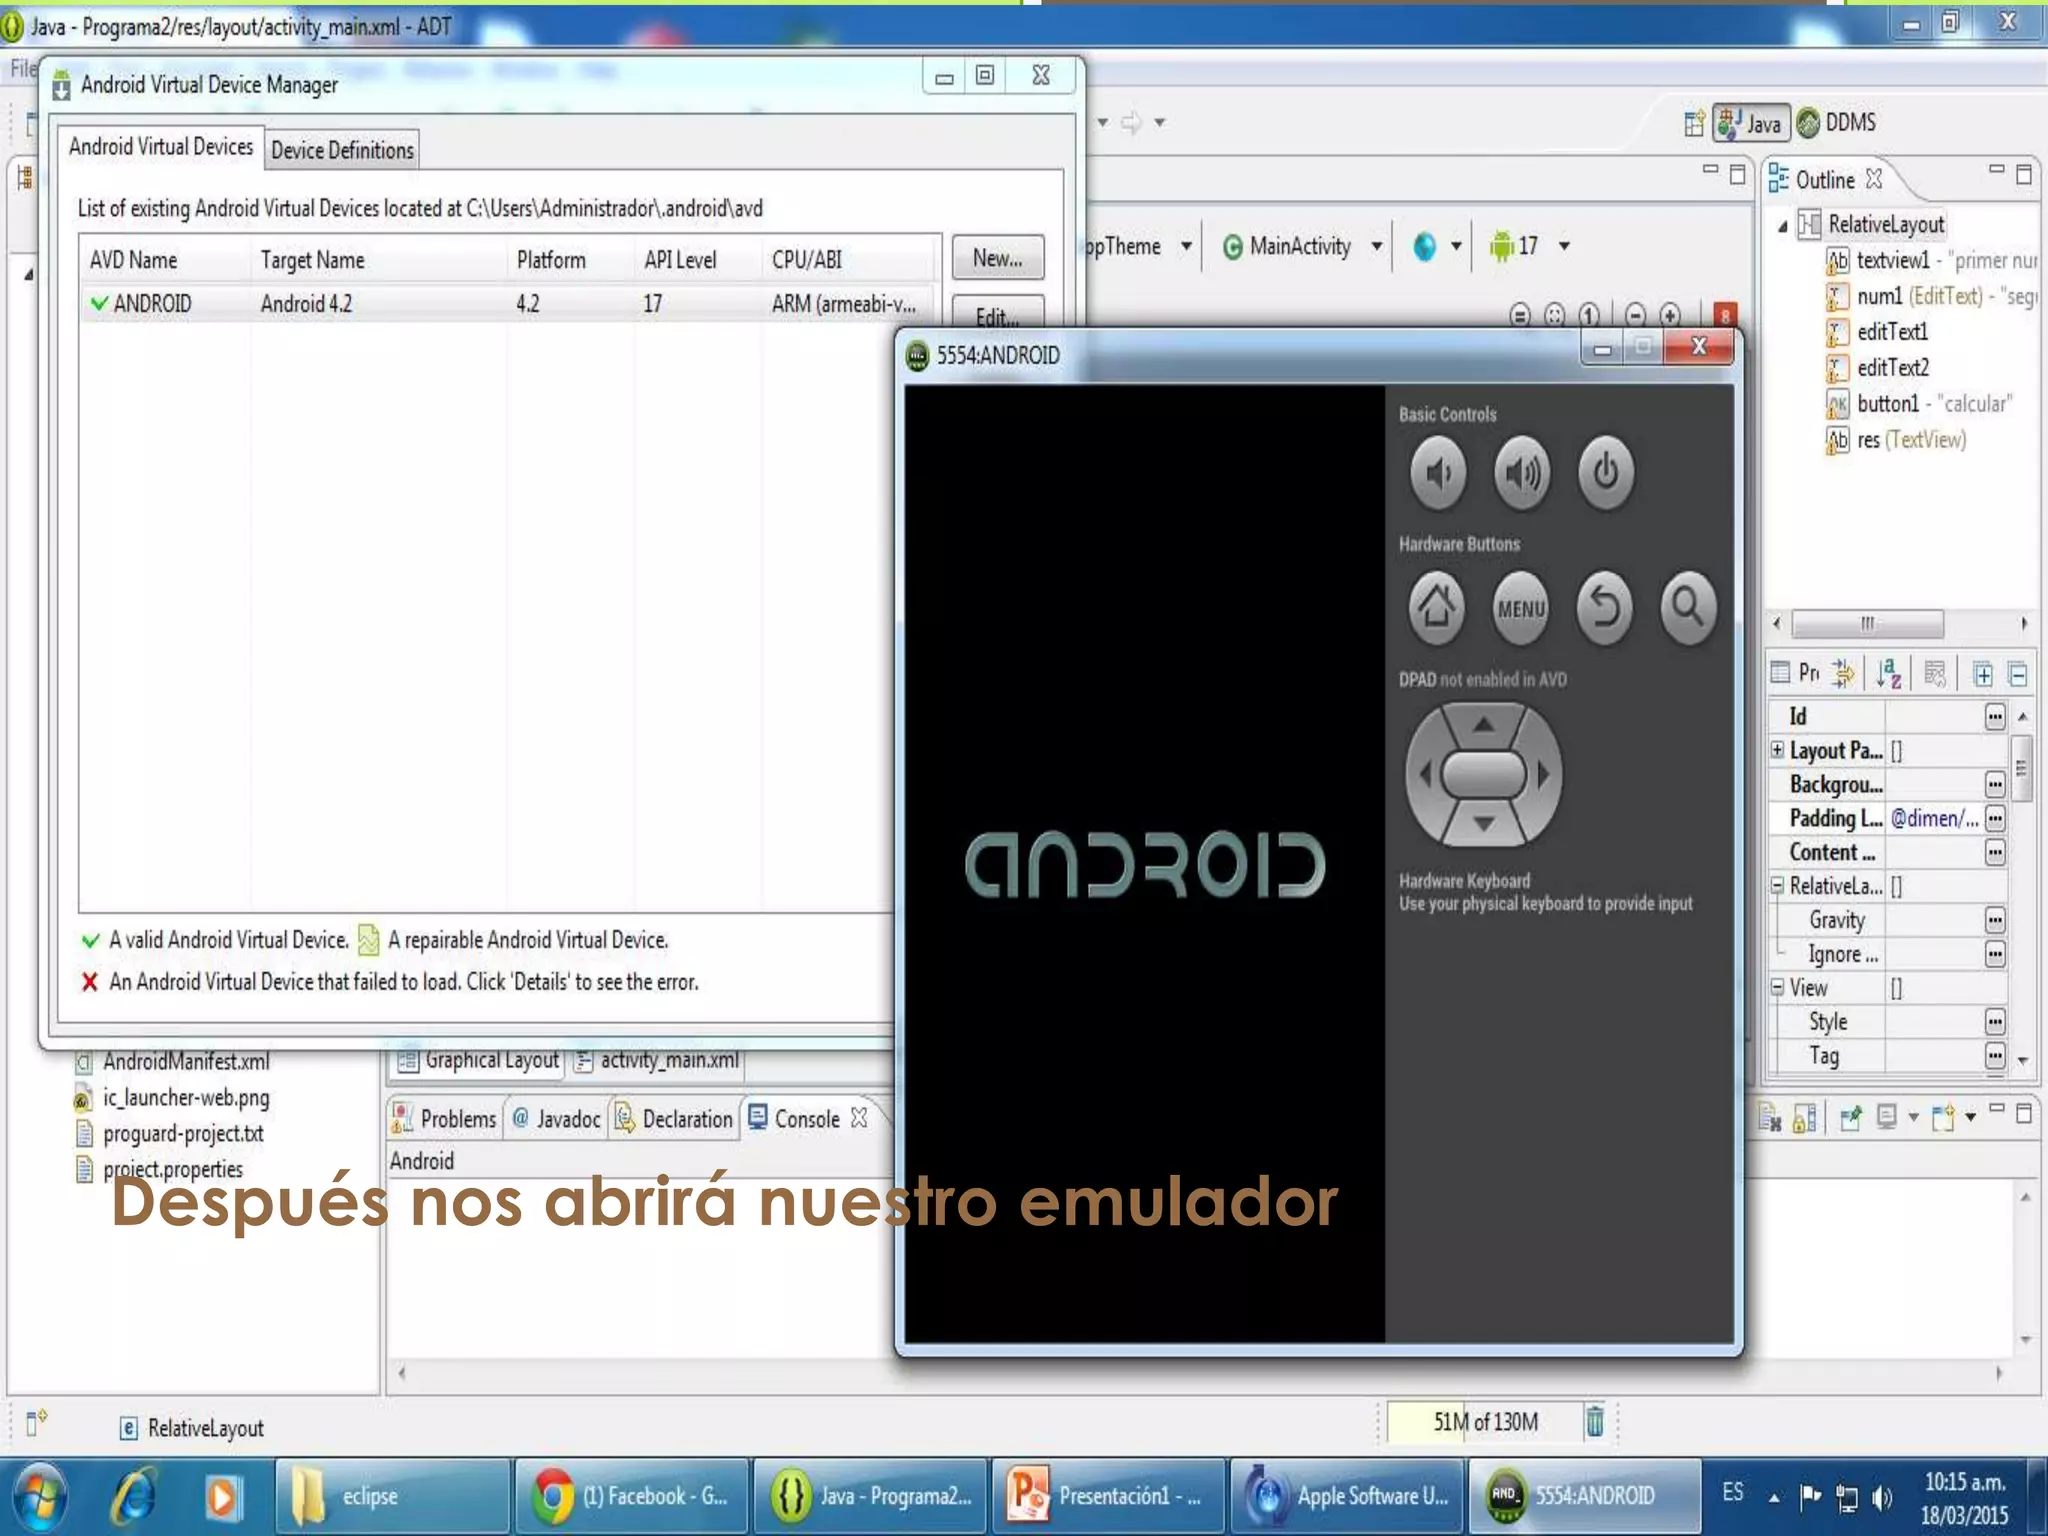
Task: Tap the emulator Home hardware button
Action: [1437, 607]
